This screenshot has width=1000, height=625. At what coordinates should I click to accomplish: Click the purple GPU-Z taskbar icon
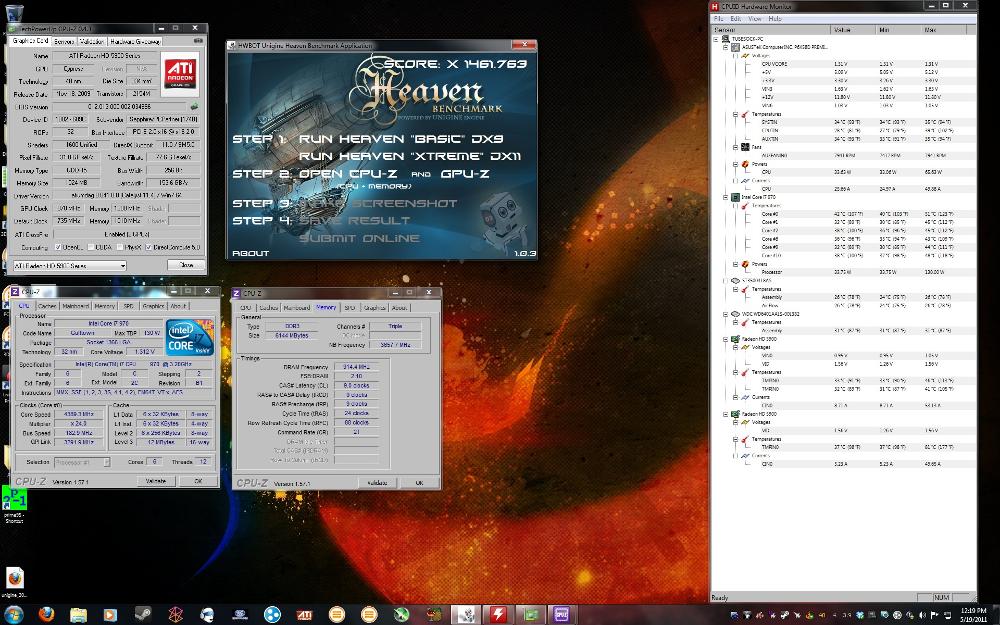point(562,614)
